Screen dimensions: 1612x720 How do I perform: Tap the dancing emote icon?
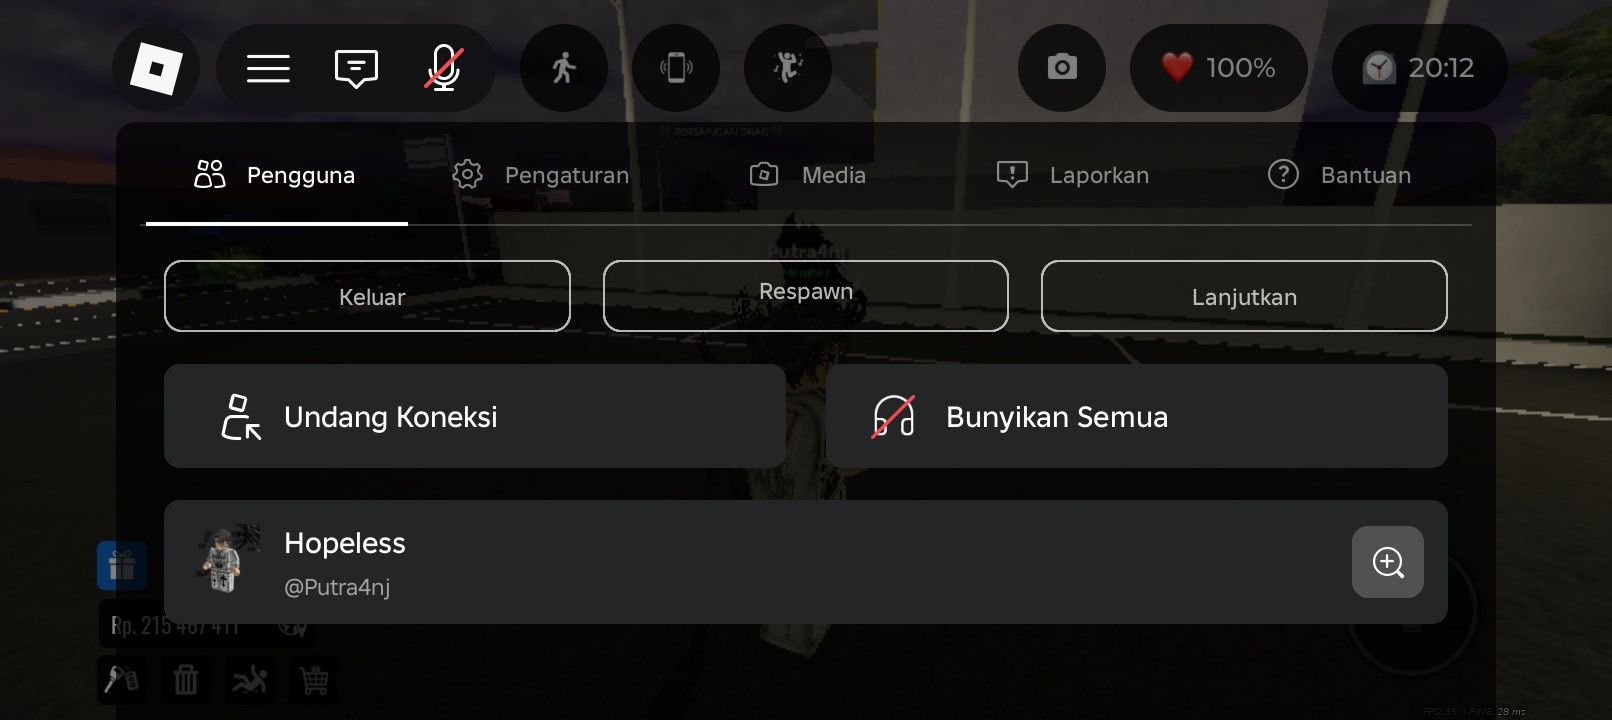point(788,68)
